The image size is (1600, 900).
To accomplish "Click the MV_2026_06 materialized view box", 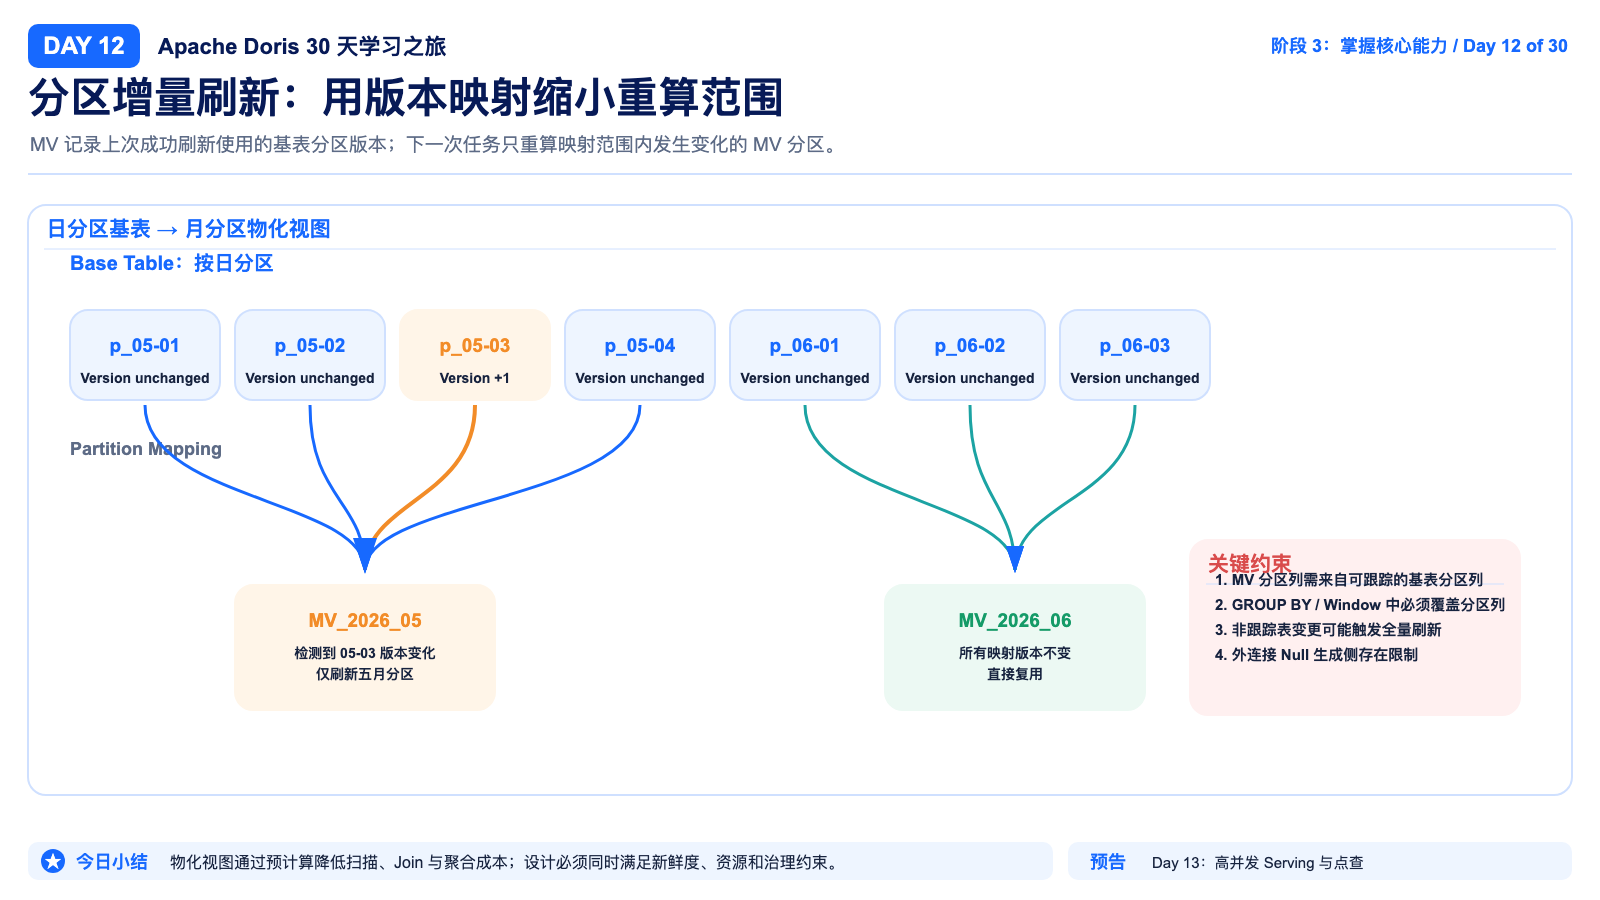I will pos(1015,647).
